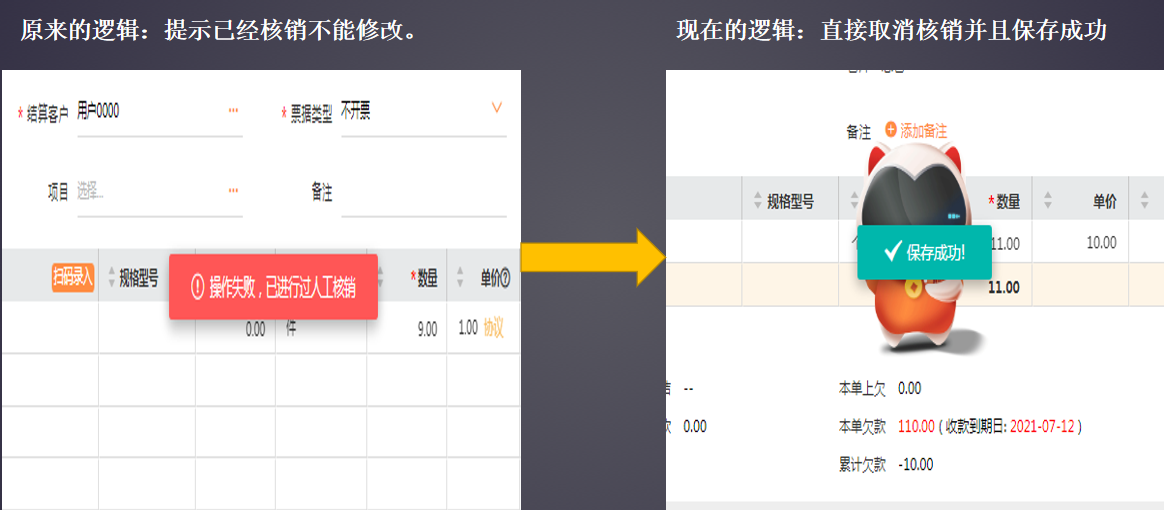
Task: Click the plus icon beside 添加备注
Action: (891, 129)
